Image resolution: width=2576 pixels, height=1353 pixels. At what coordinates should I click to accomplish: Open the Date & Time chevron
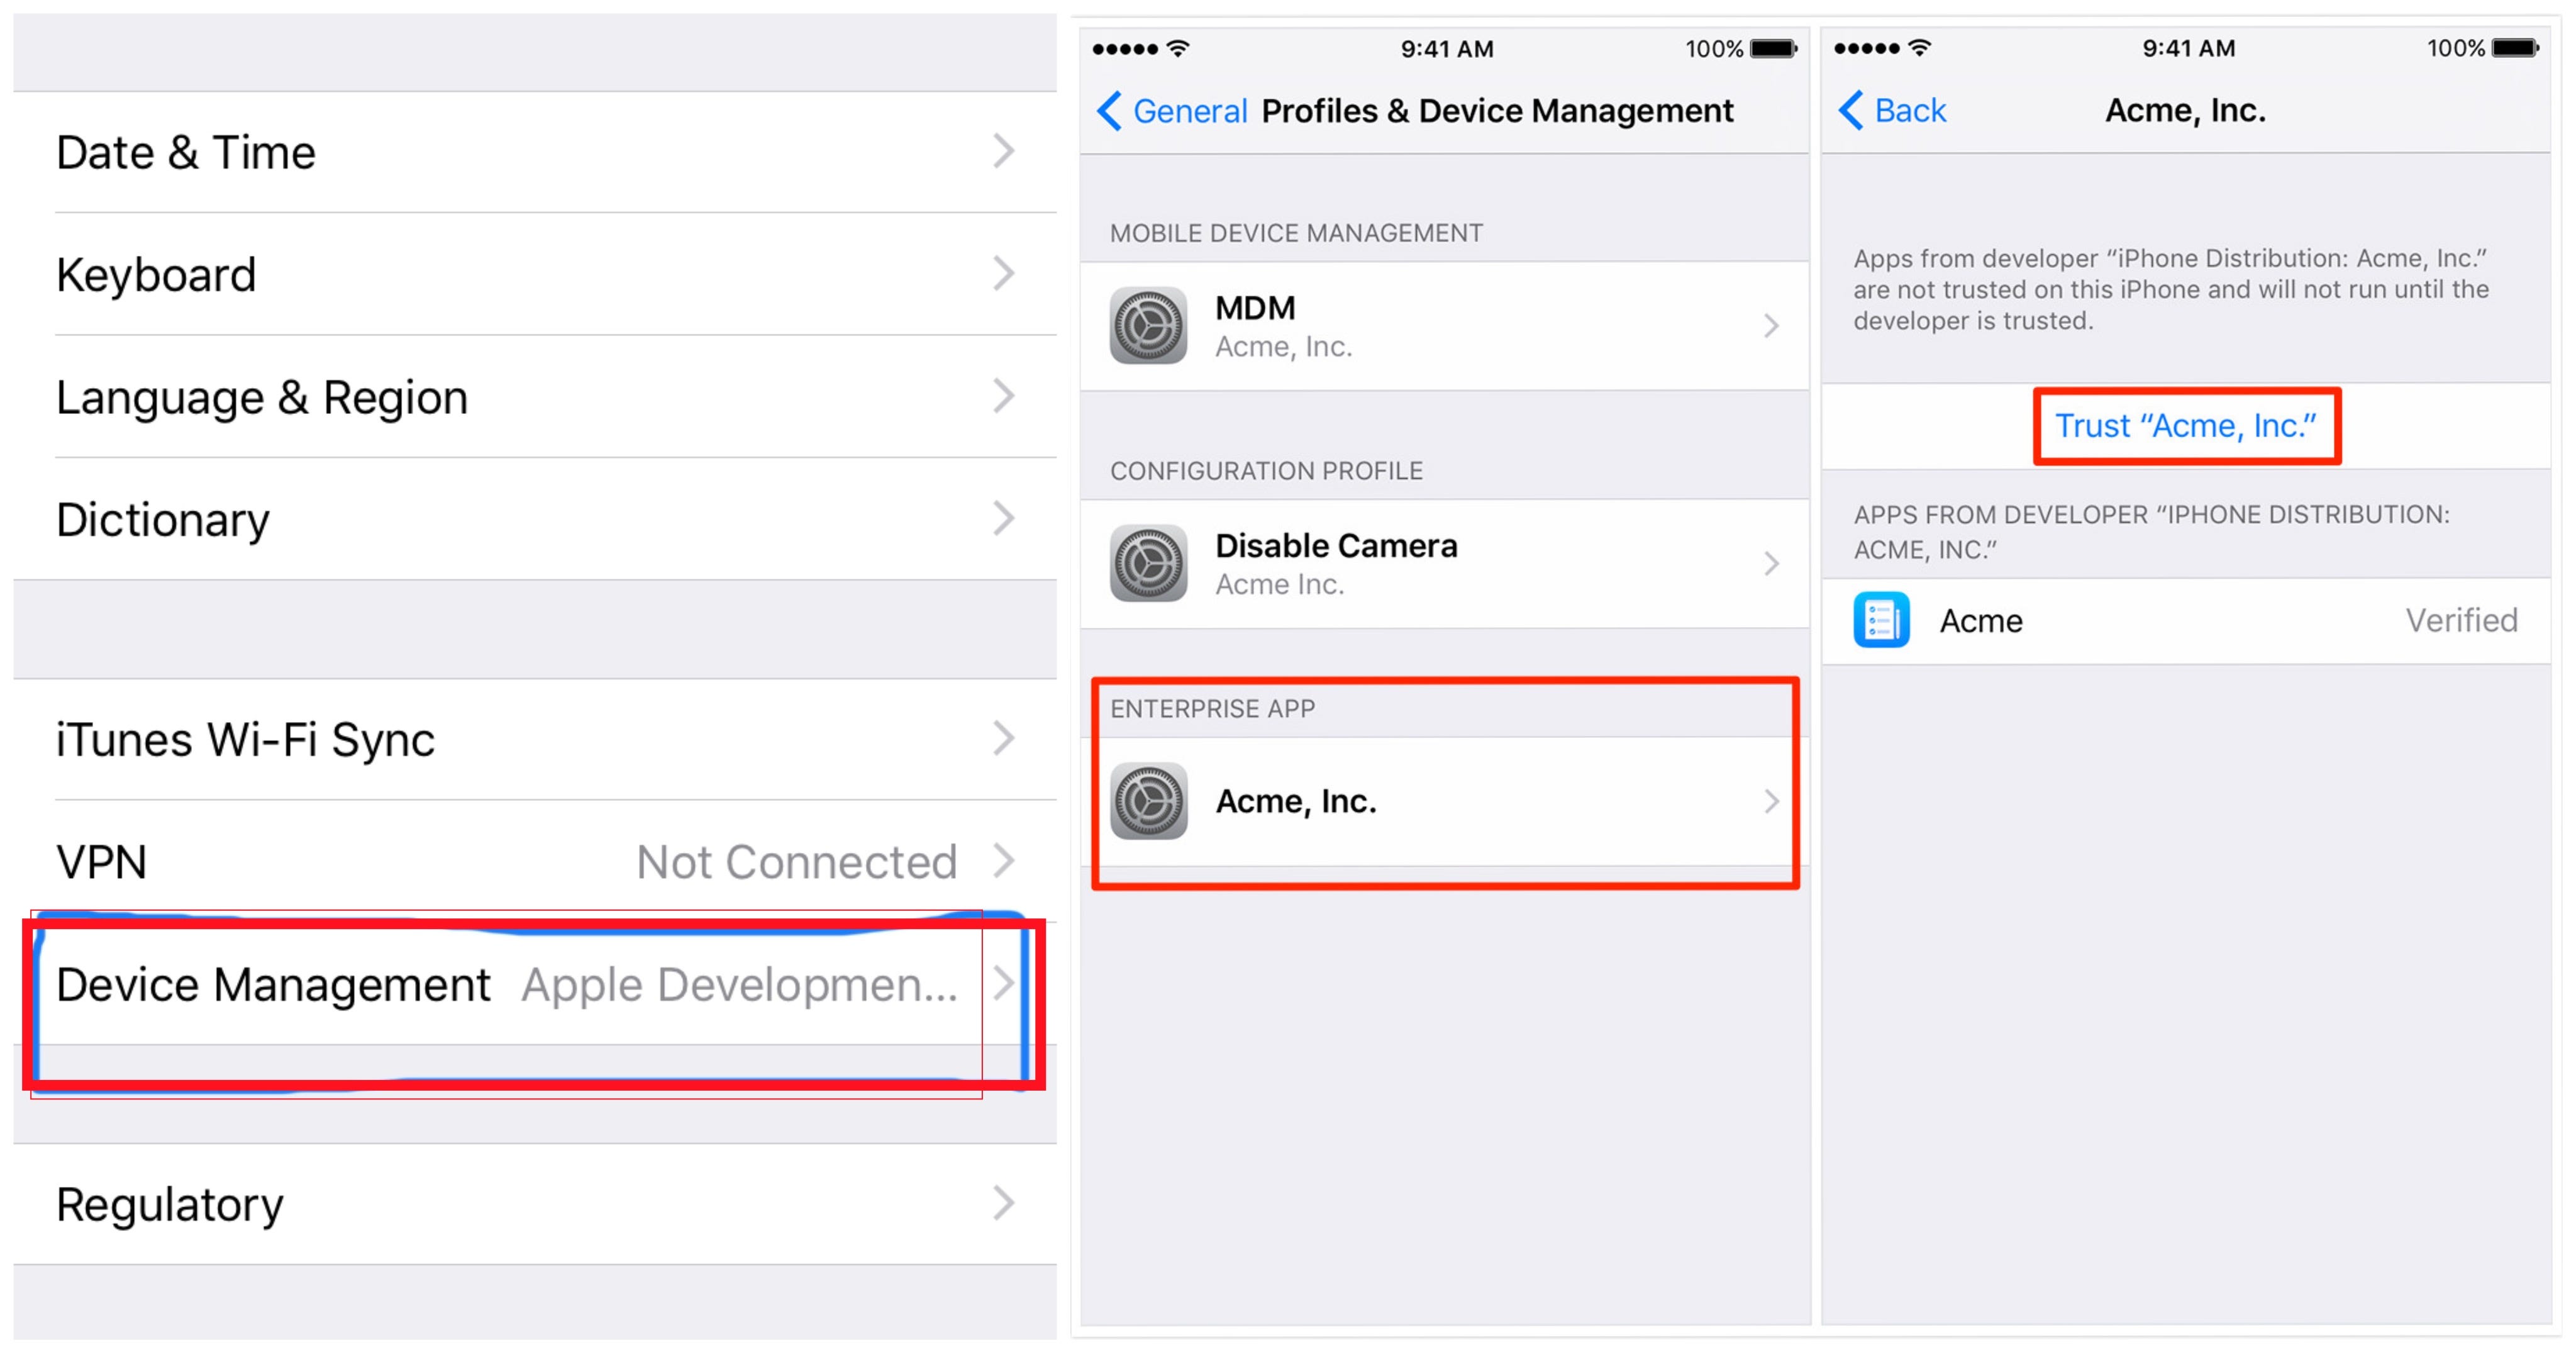1003,152
